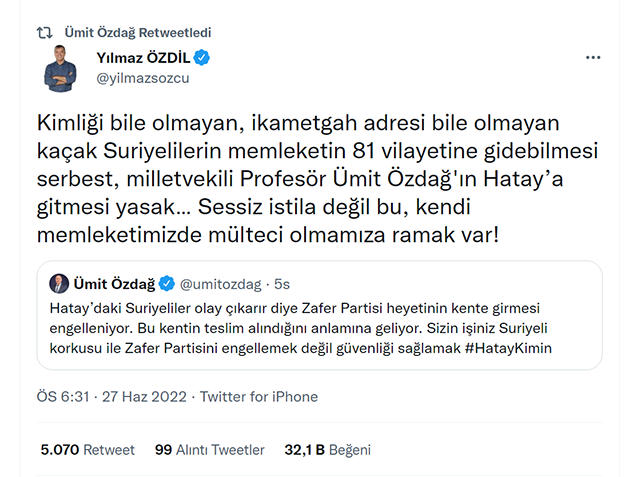
Task: View the 5.070 Retweet list
Action: point(87,450)
